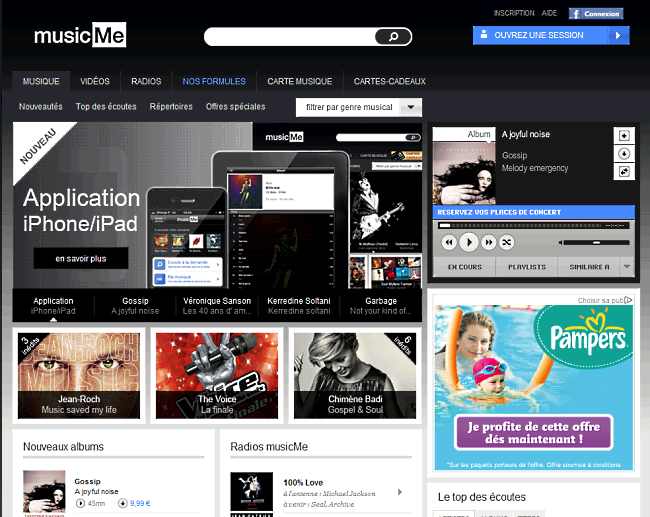Click Melody emergency track in player
This screenshot has width=650, height=517.
[x=535, y=168]
